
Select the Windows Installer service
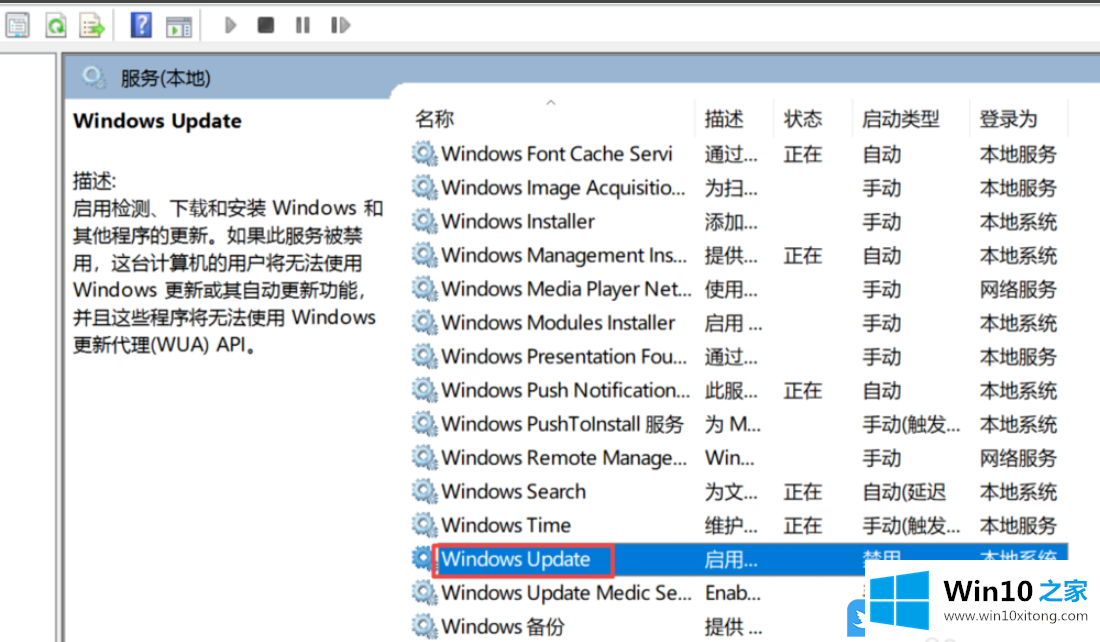pyautogui.click(x=518, y=222)
